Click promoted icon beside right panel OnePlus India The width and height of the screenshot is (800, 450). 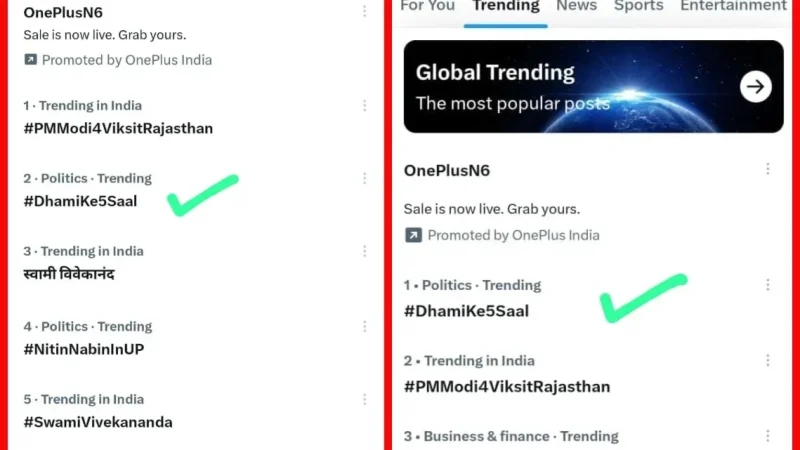[413, 235]
